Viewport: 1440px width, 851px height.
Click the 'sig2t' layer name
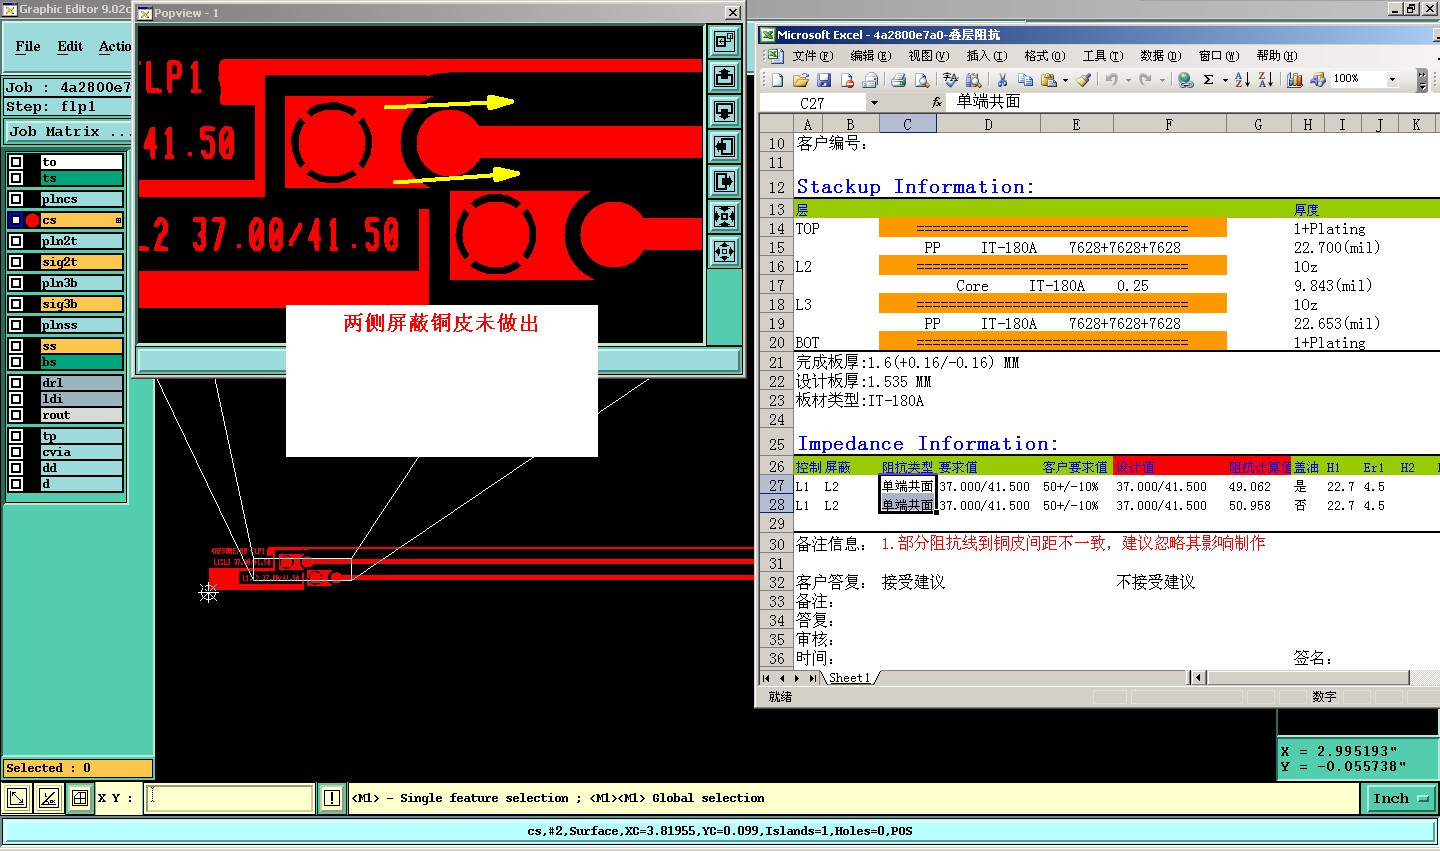81,262
